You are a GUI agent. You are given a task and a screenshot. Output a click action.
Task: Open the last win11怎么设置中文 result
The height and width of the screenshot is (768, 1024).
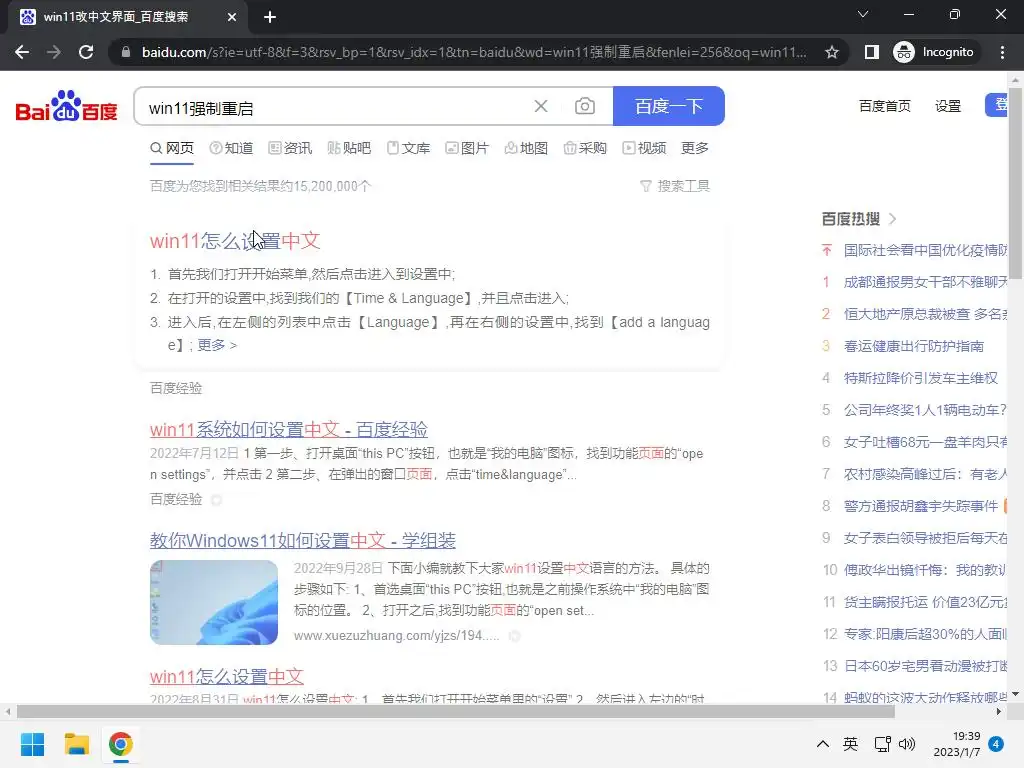(227, 677)
